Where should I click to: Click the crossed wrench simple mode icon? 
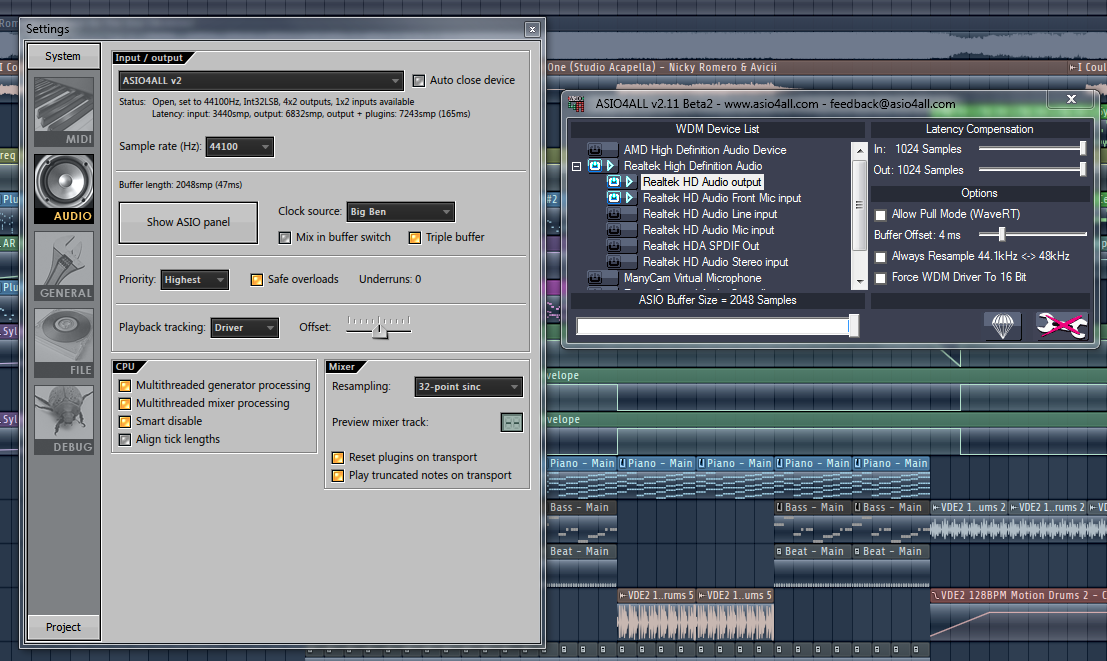point(1061,326)
